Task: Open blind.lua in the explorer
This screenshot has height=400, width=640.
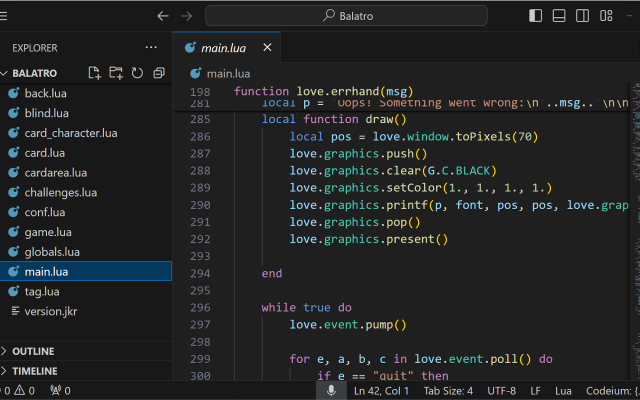Action: (x=86, y=113)
